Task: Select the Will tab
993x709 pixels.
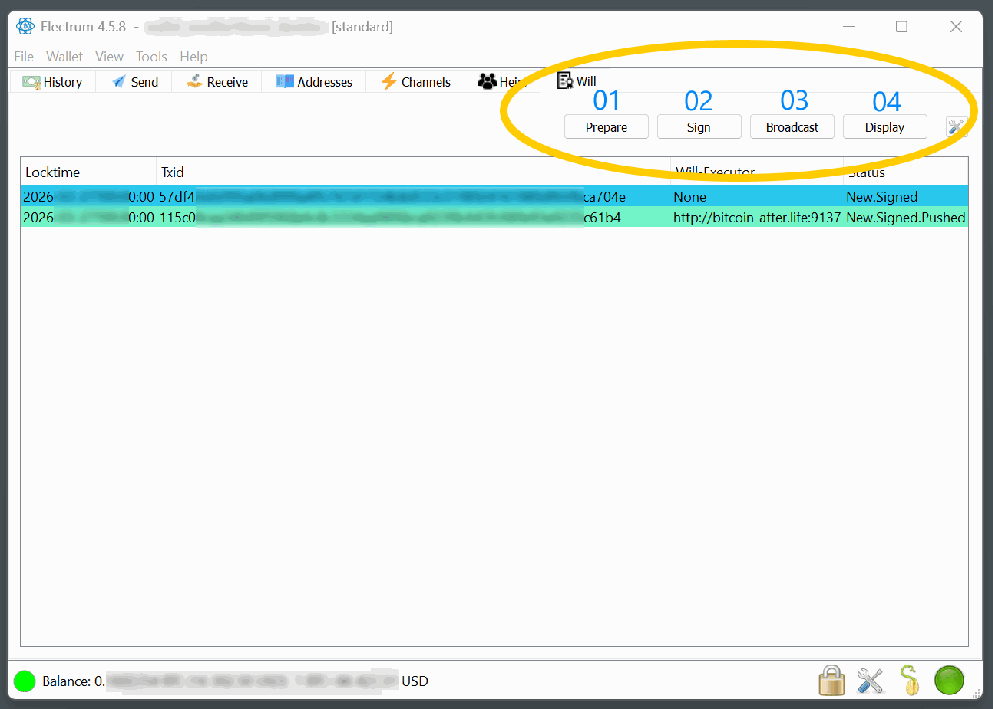Action: point(576,80)
